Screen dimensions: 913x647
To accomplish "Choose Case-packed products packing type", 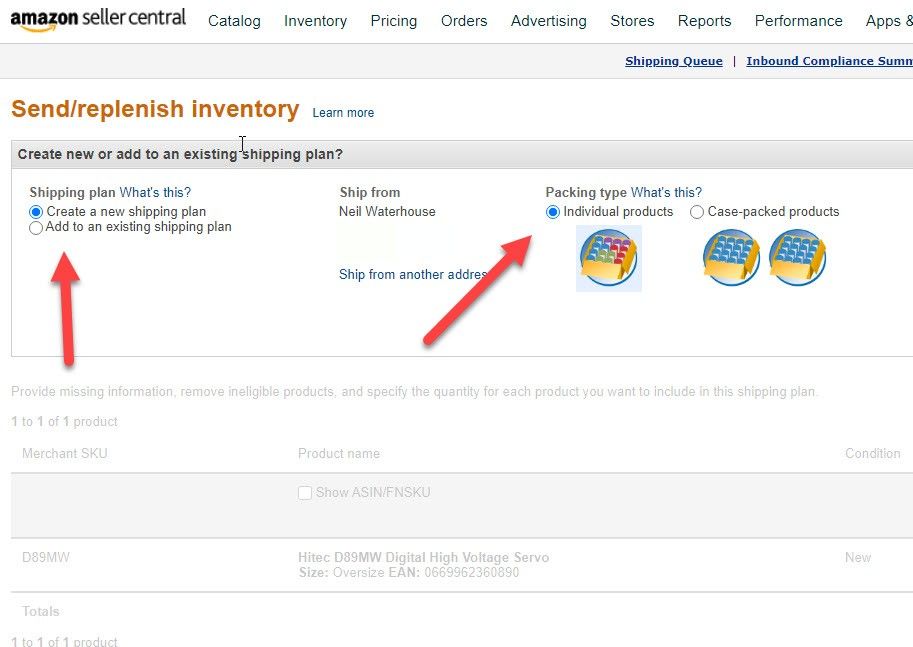I will tap(696, 212).
